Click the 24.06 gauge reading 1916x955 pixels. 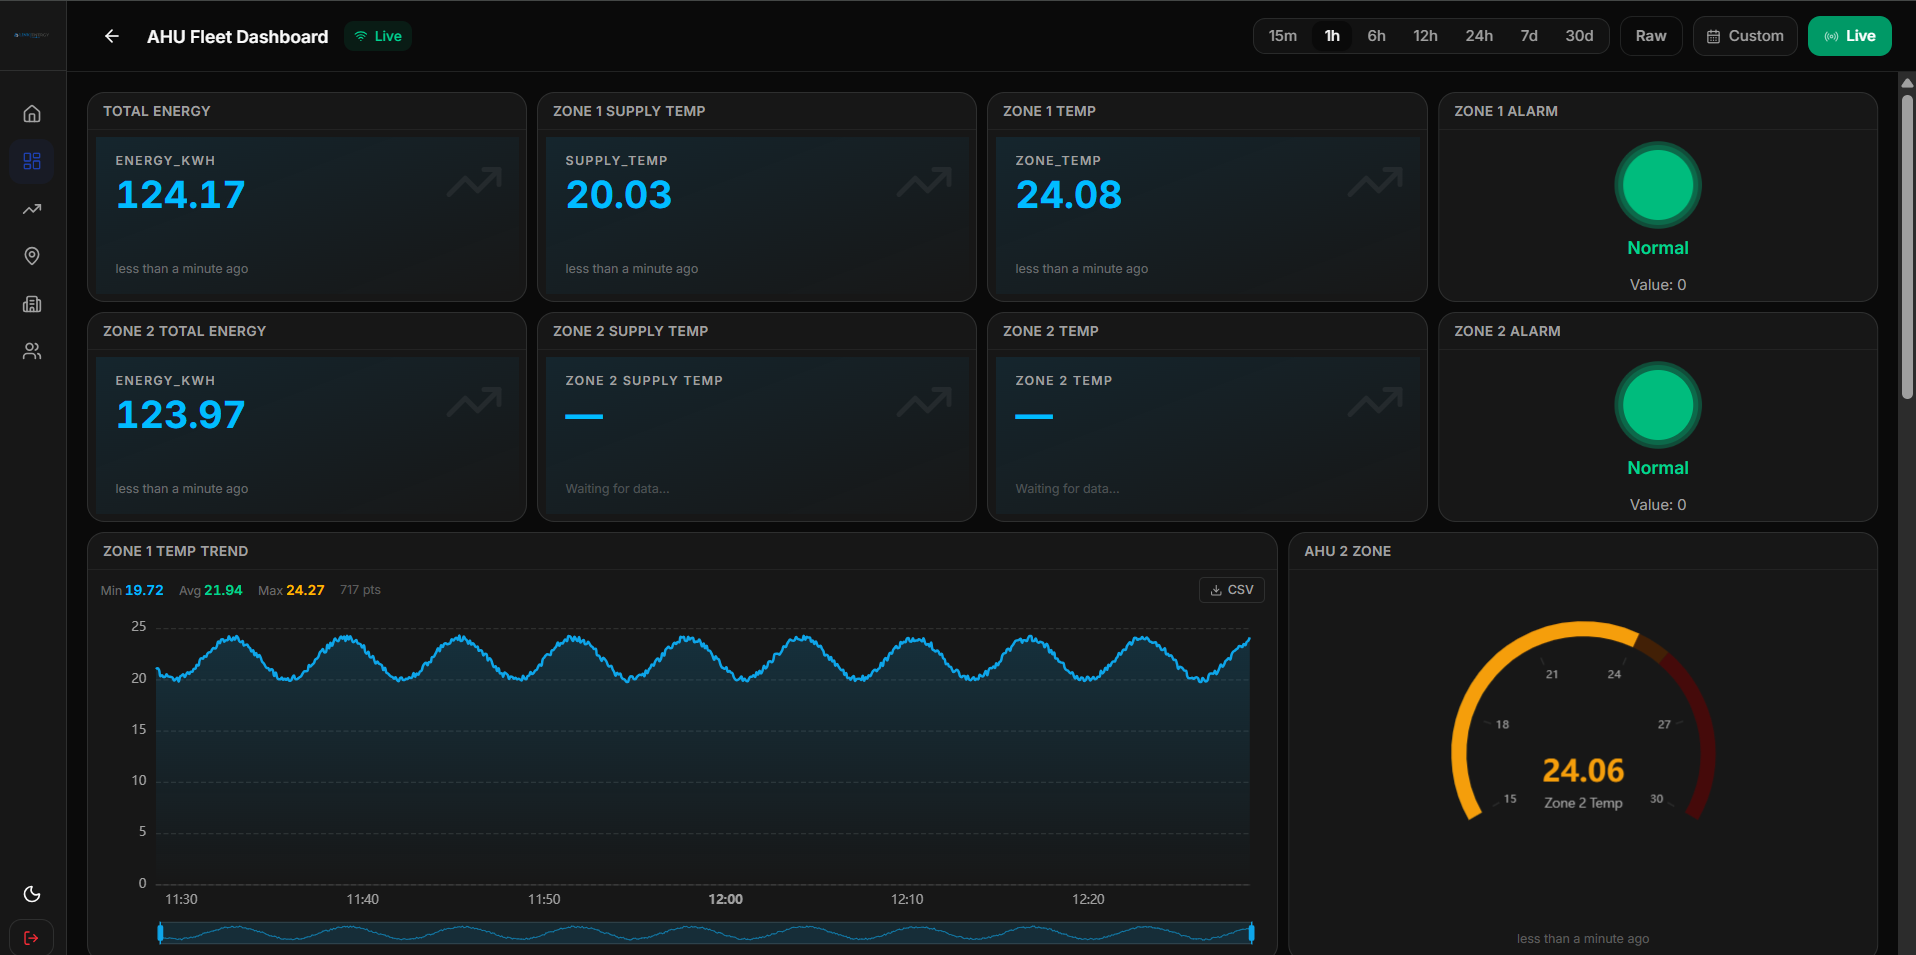[1583, 770]
